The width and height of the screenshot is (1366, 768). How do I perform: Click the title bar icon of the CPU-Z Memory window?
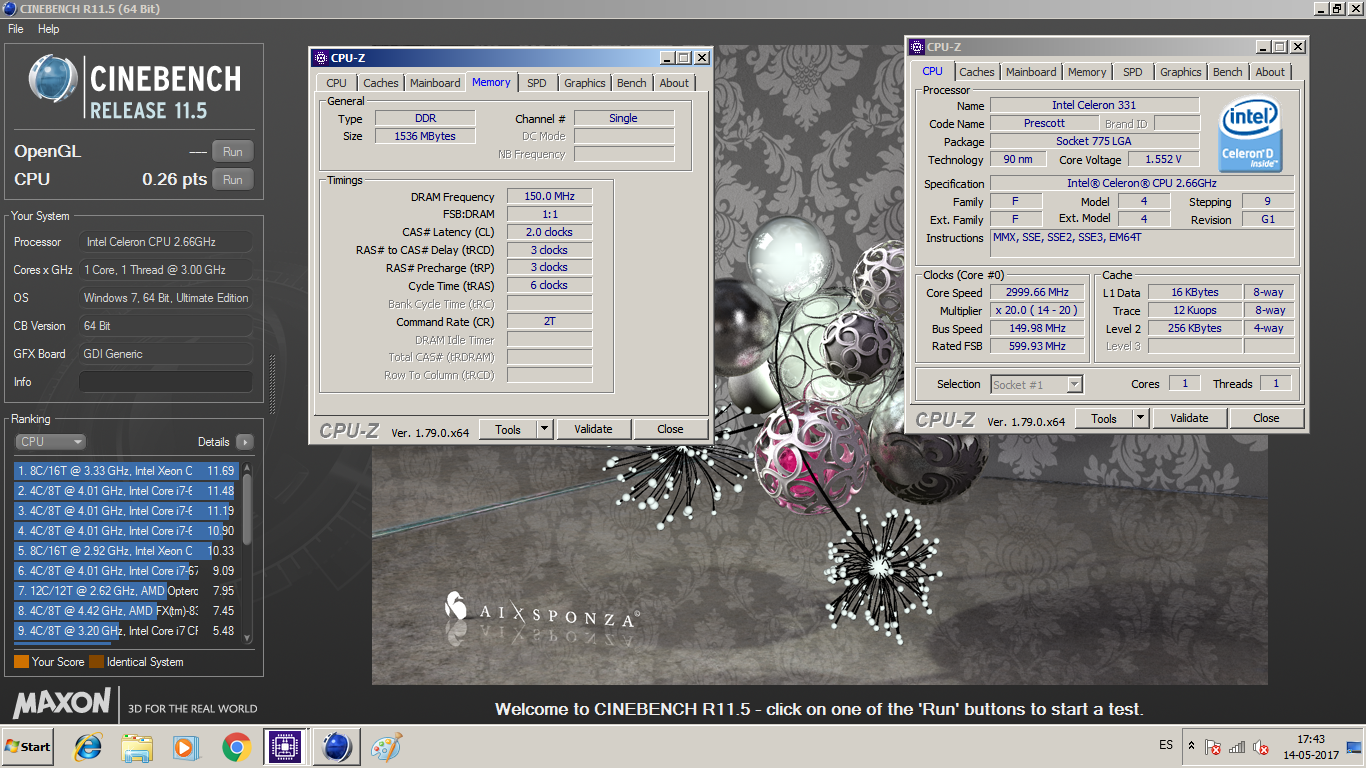point(320,58)
